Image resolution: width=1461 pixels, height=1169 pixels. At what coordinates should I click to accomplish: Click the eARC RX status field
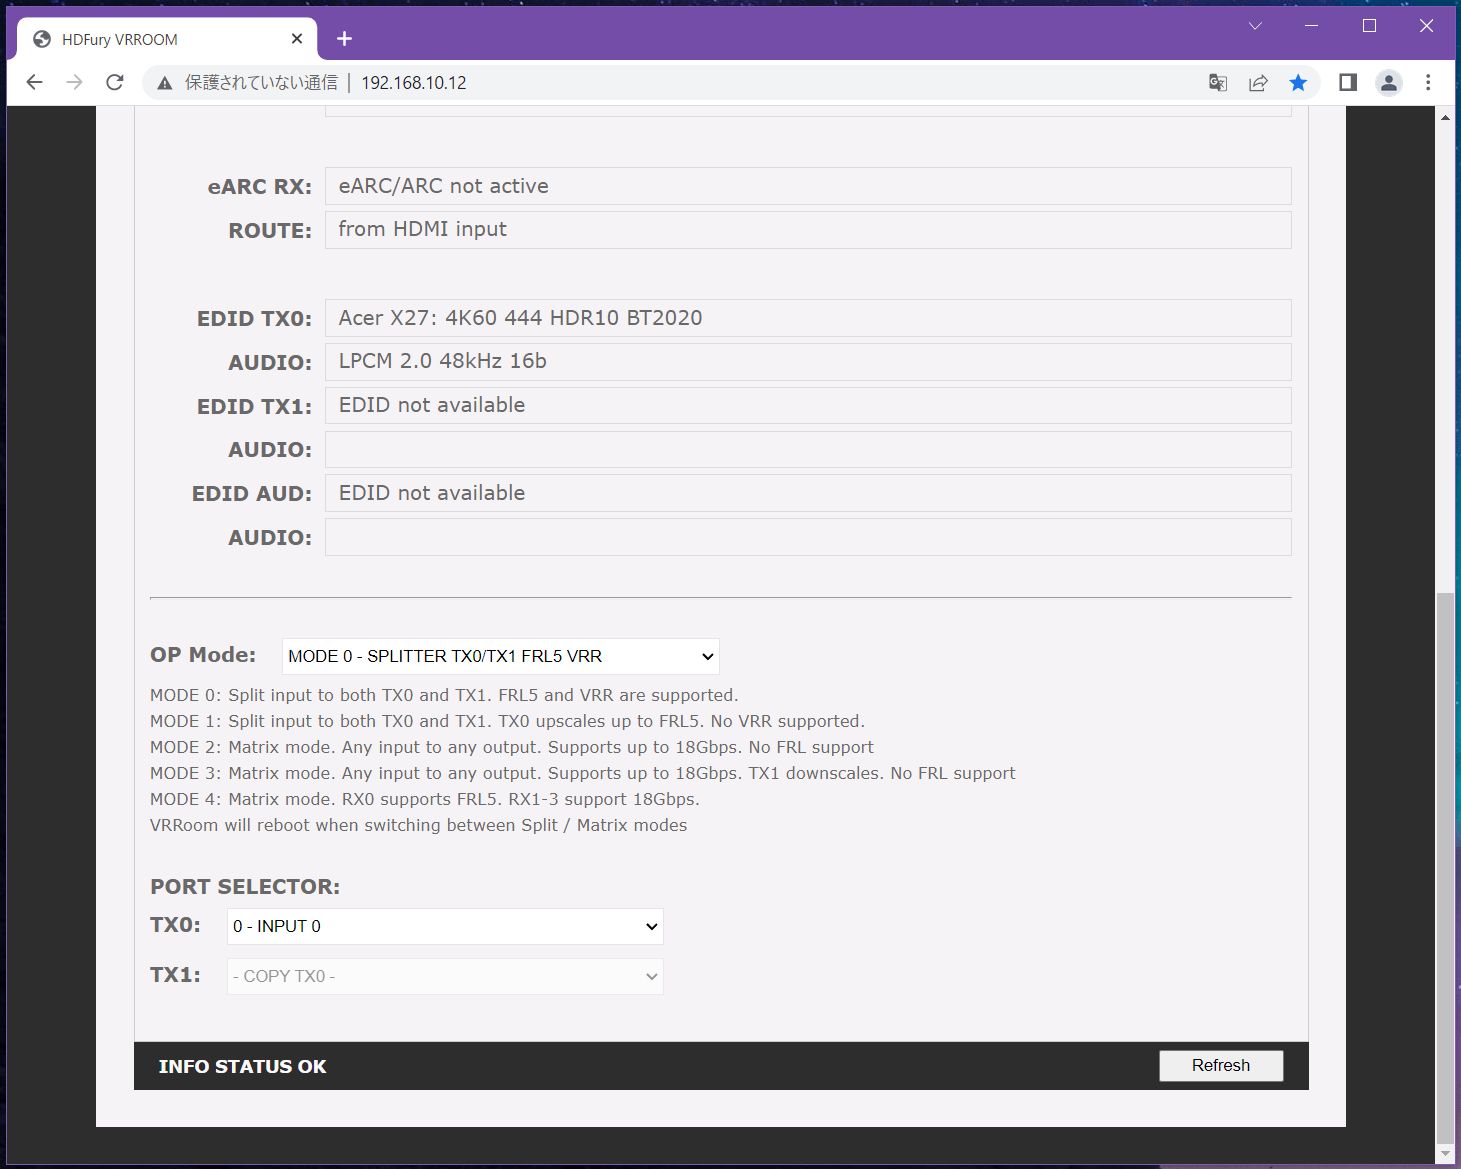(x=808, y=186)
